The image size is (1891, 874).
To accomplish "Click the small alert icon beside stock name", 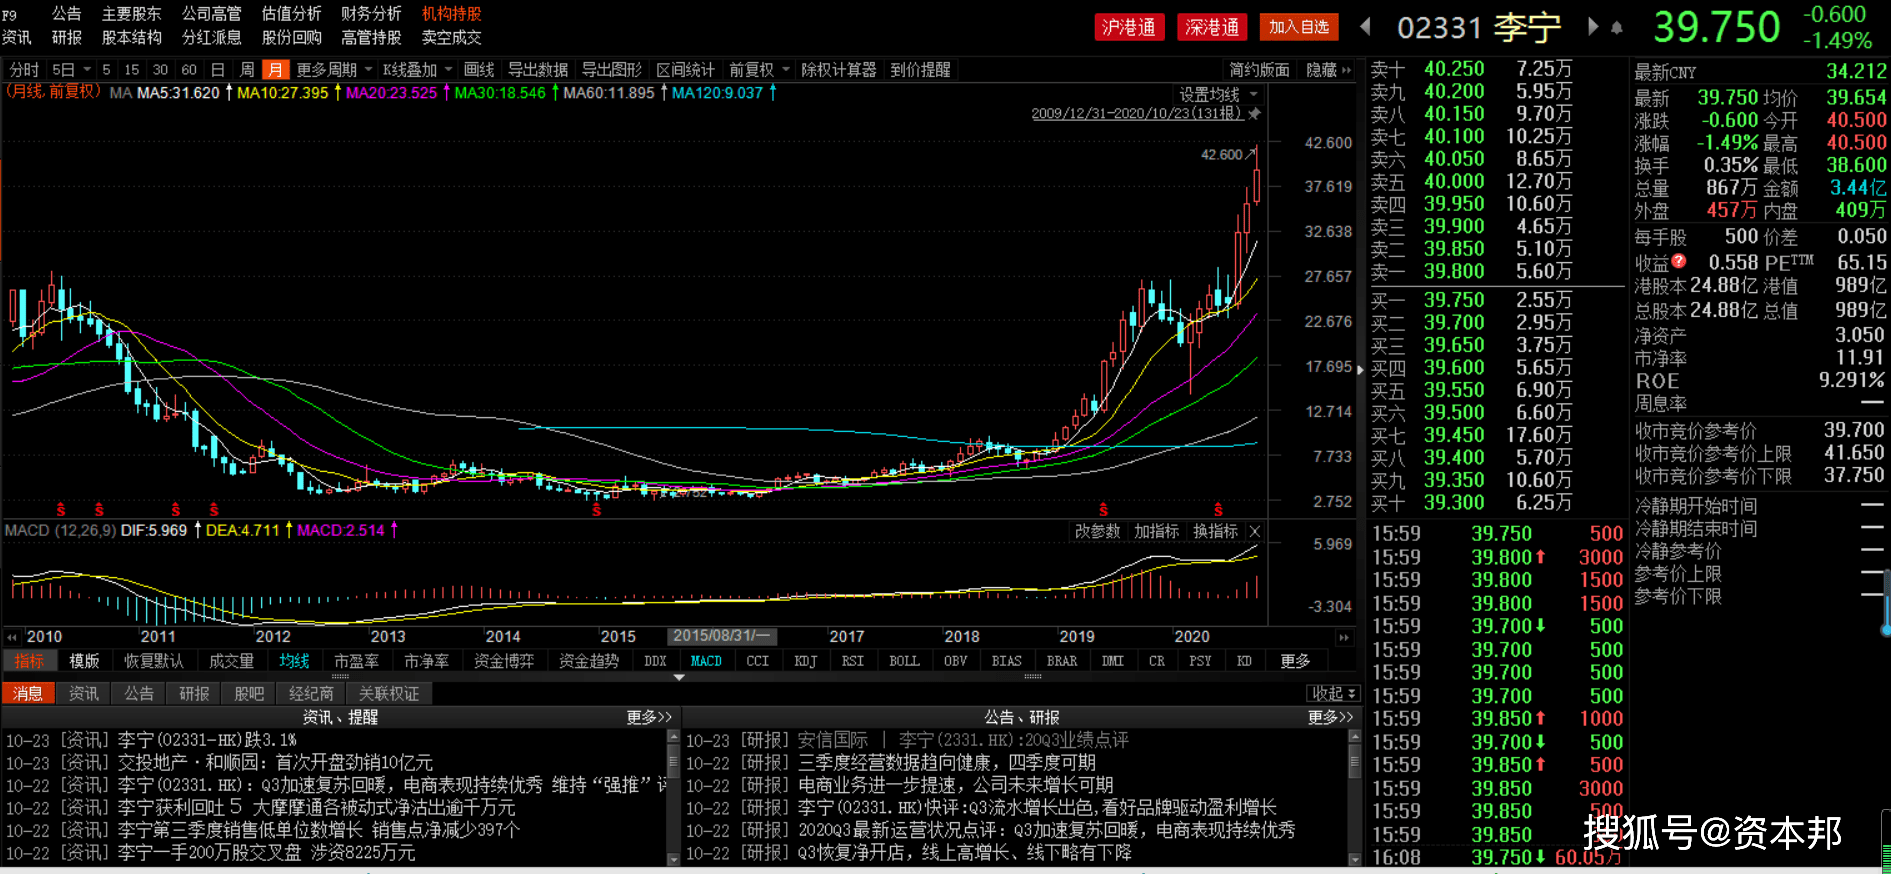I will click(x=1616, y=28).
